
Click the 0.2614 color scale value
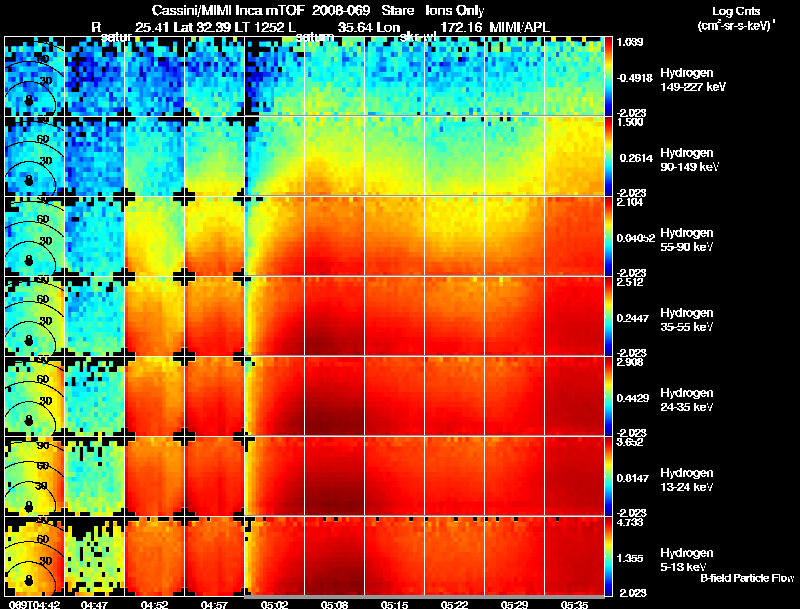(636, 158)
